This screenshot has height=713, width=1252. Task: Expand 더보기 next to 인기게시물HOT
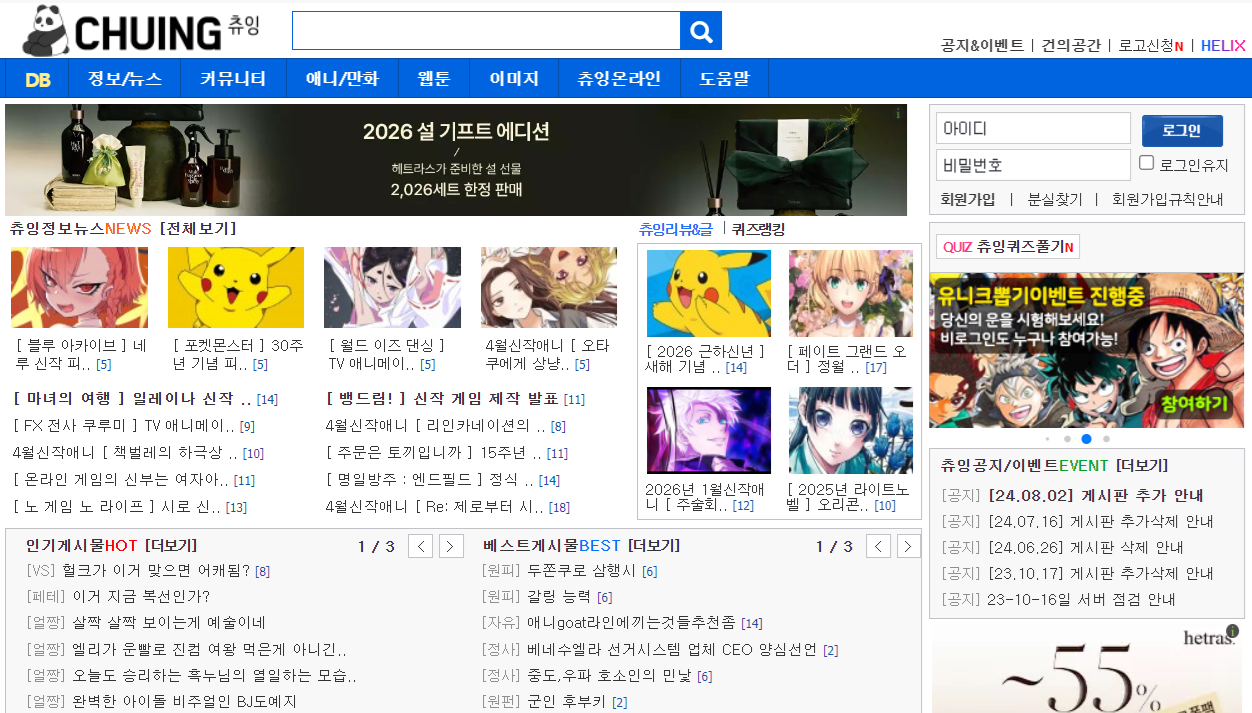click(171, 546)
